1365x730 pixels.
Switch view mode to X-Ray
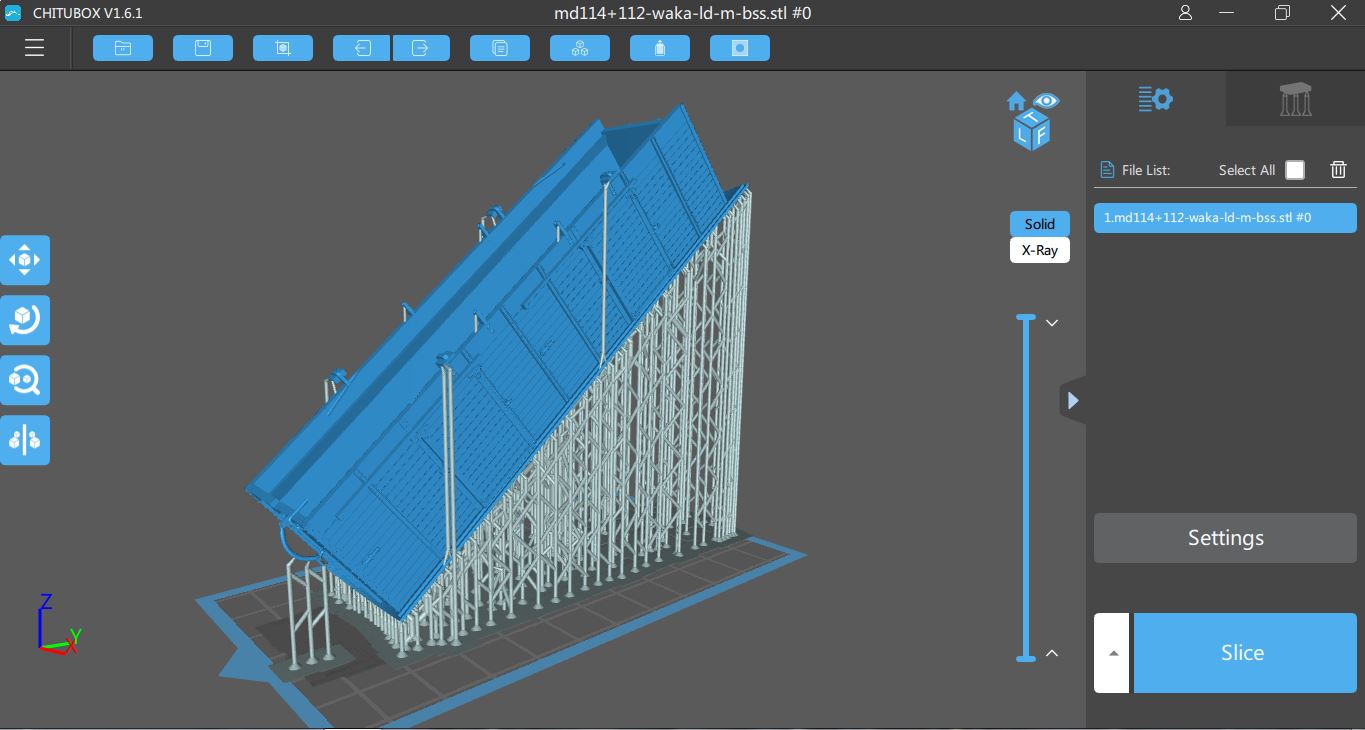(1039, 250)
